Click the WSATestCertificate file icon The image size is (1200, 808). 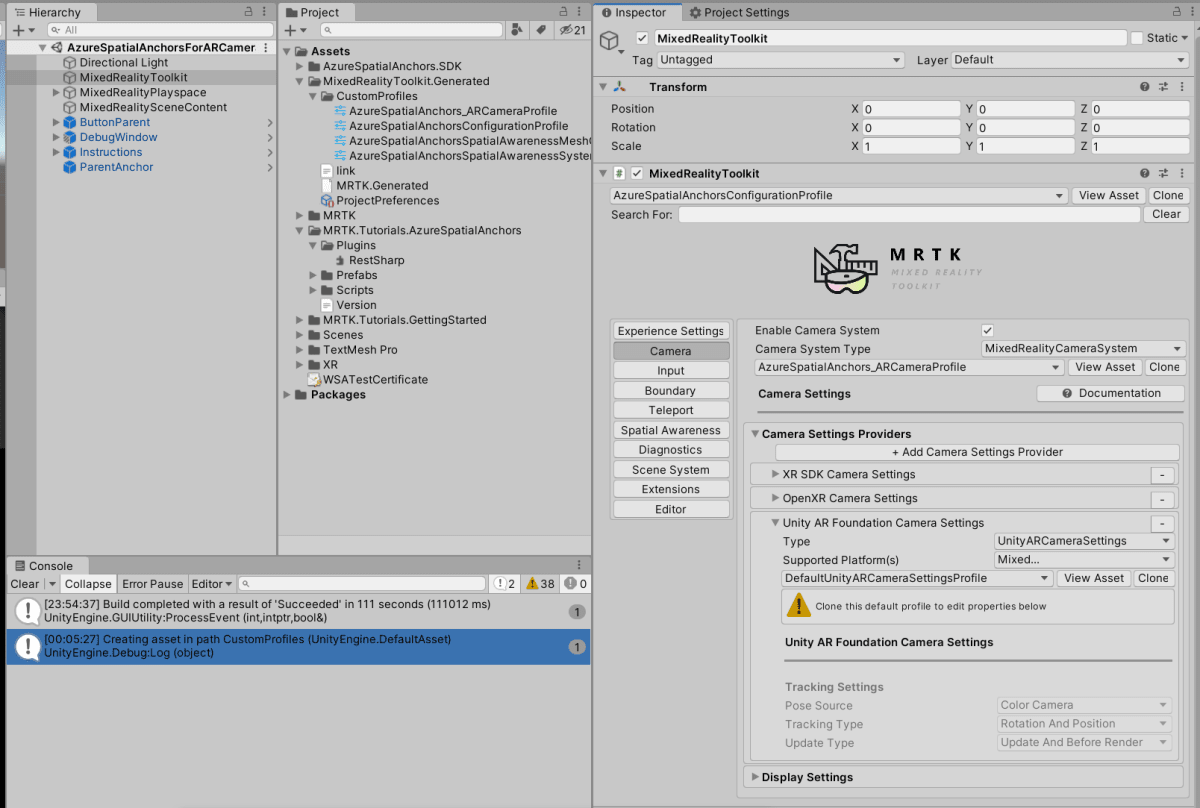coord(314,379)
